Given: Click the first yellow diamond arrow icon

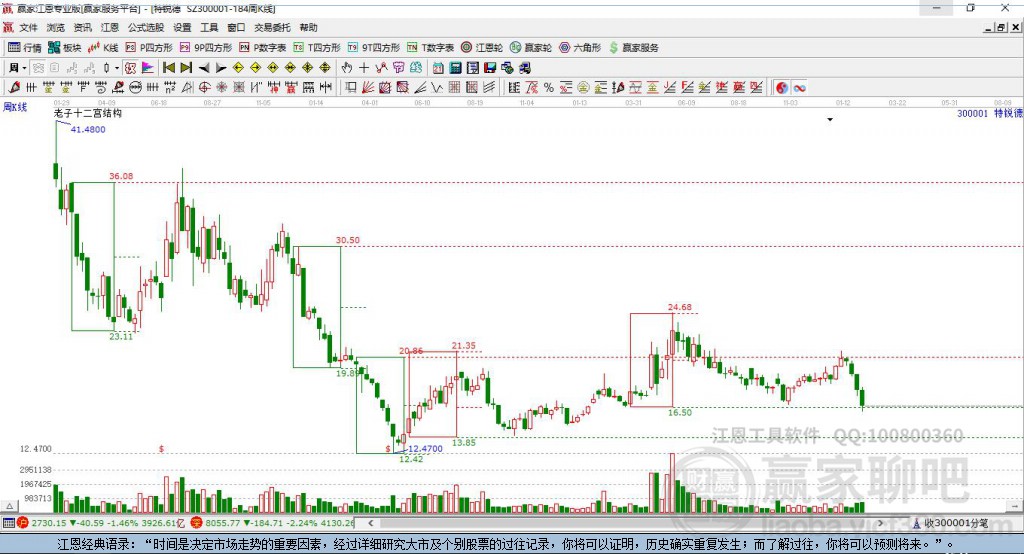Looking at the screenshot, I should pyautogui.click(x=238, y=68).
